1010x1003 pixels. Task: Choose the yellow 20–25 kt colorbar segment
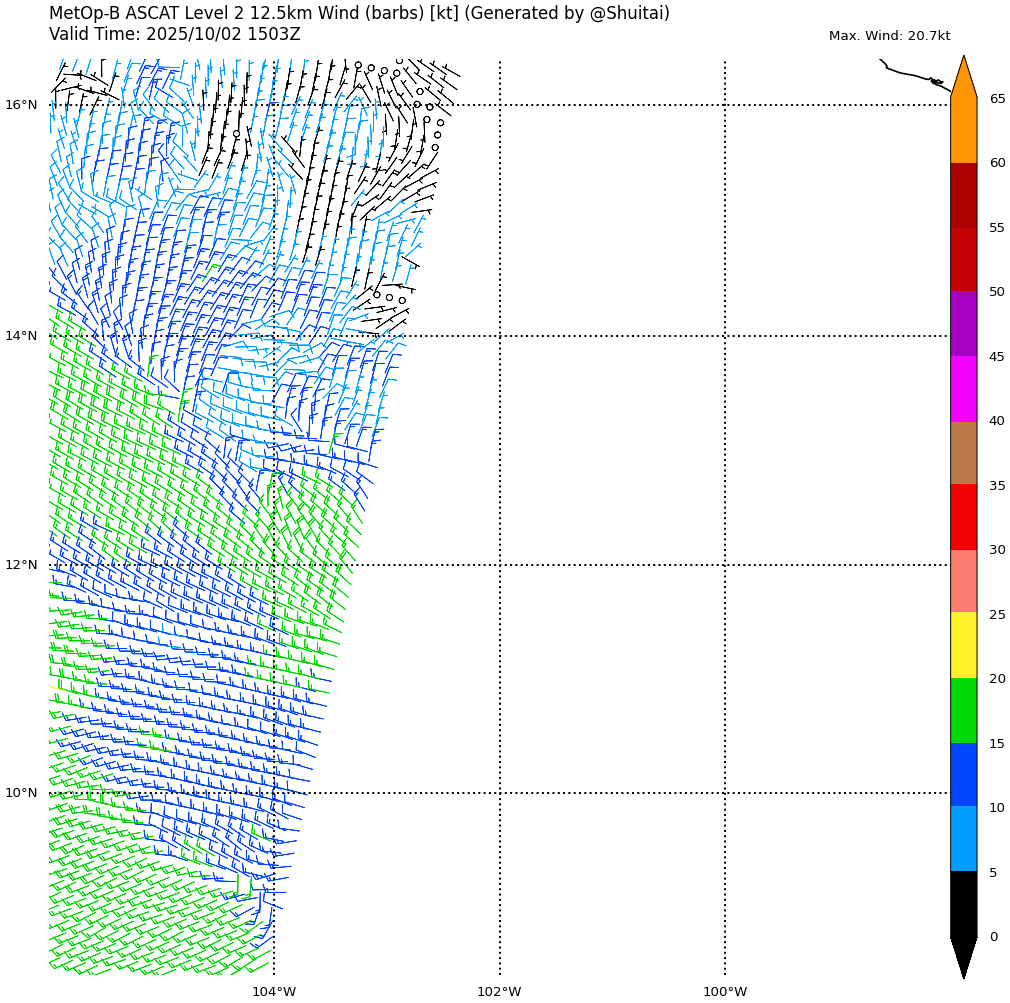tap(963, 645)
